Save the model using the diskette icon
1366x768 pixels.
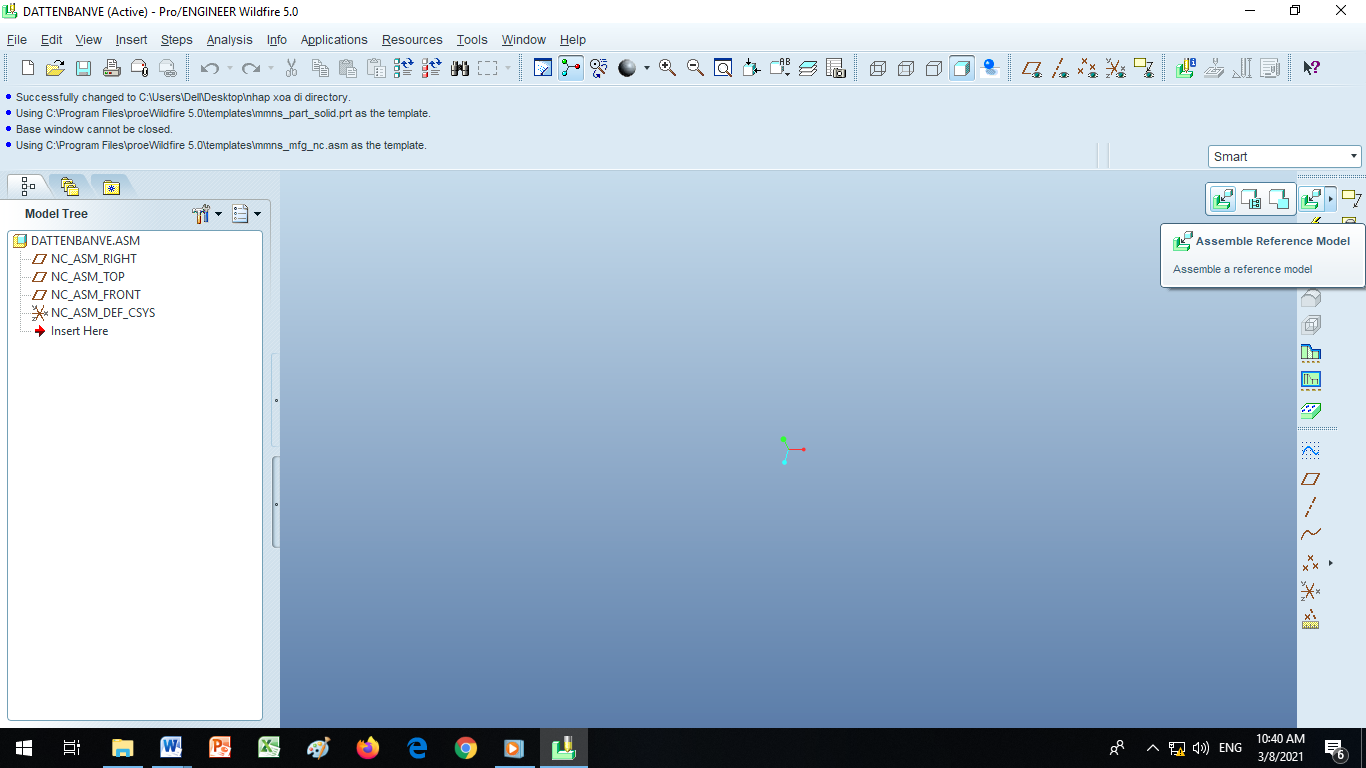pos(83,68)
